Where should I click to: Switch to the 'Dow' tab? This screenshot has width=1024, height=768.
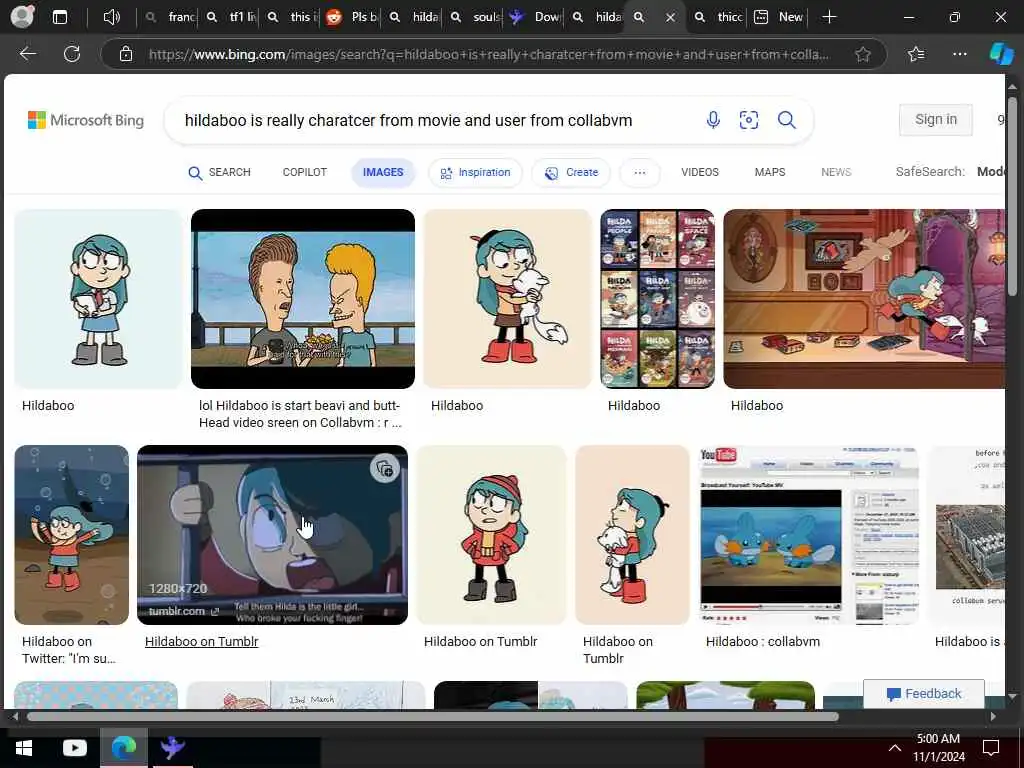536,17
